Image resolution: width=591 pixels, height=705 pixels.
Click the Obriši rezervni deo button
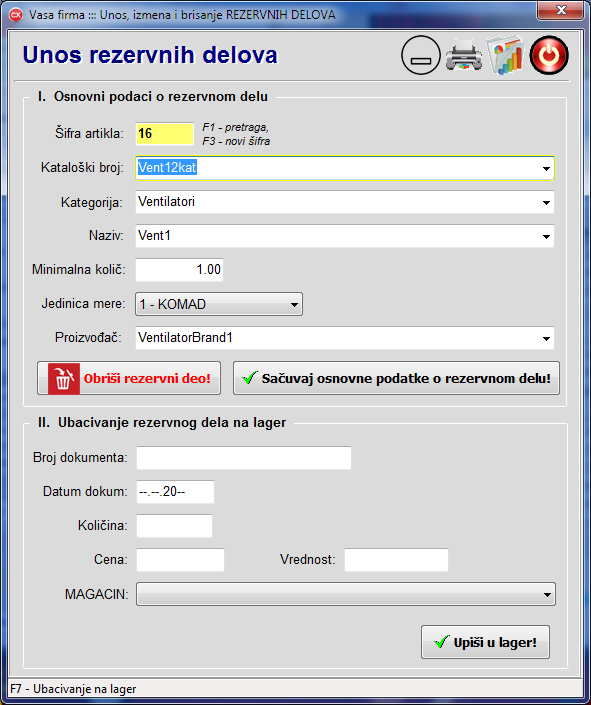129,379
